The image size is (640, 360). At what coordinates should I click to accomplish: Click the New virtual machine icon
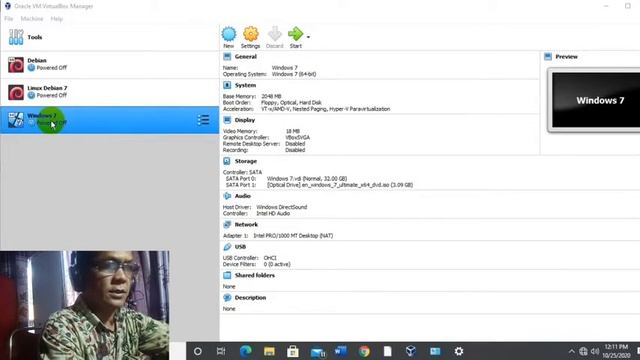(x=229, y=34)
